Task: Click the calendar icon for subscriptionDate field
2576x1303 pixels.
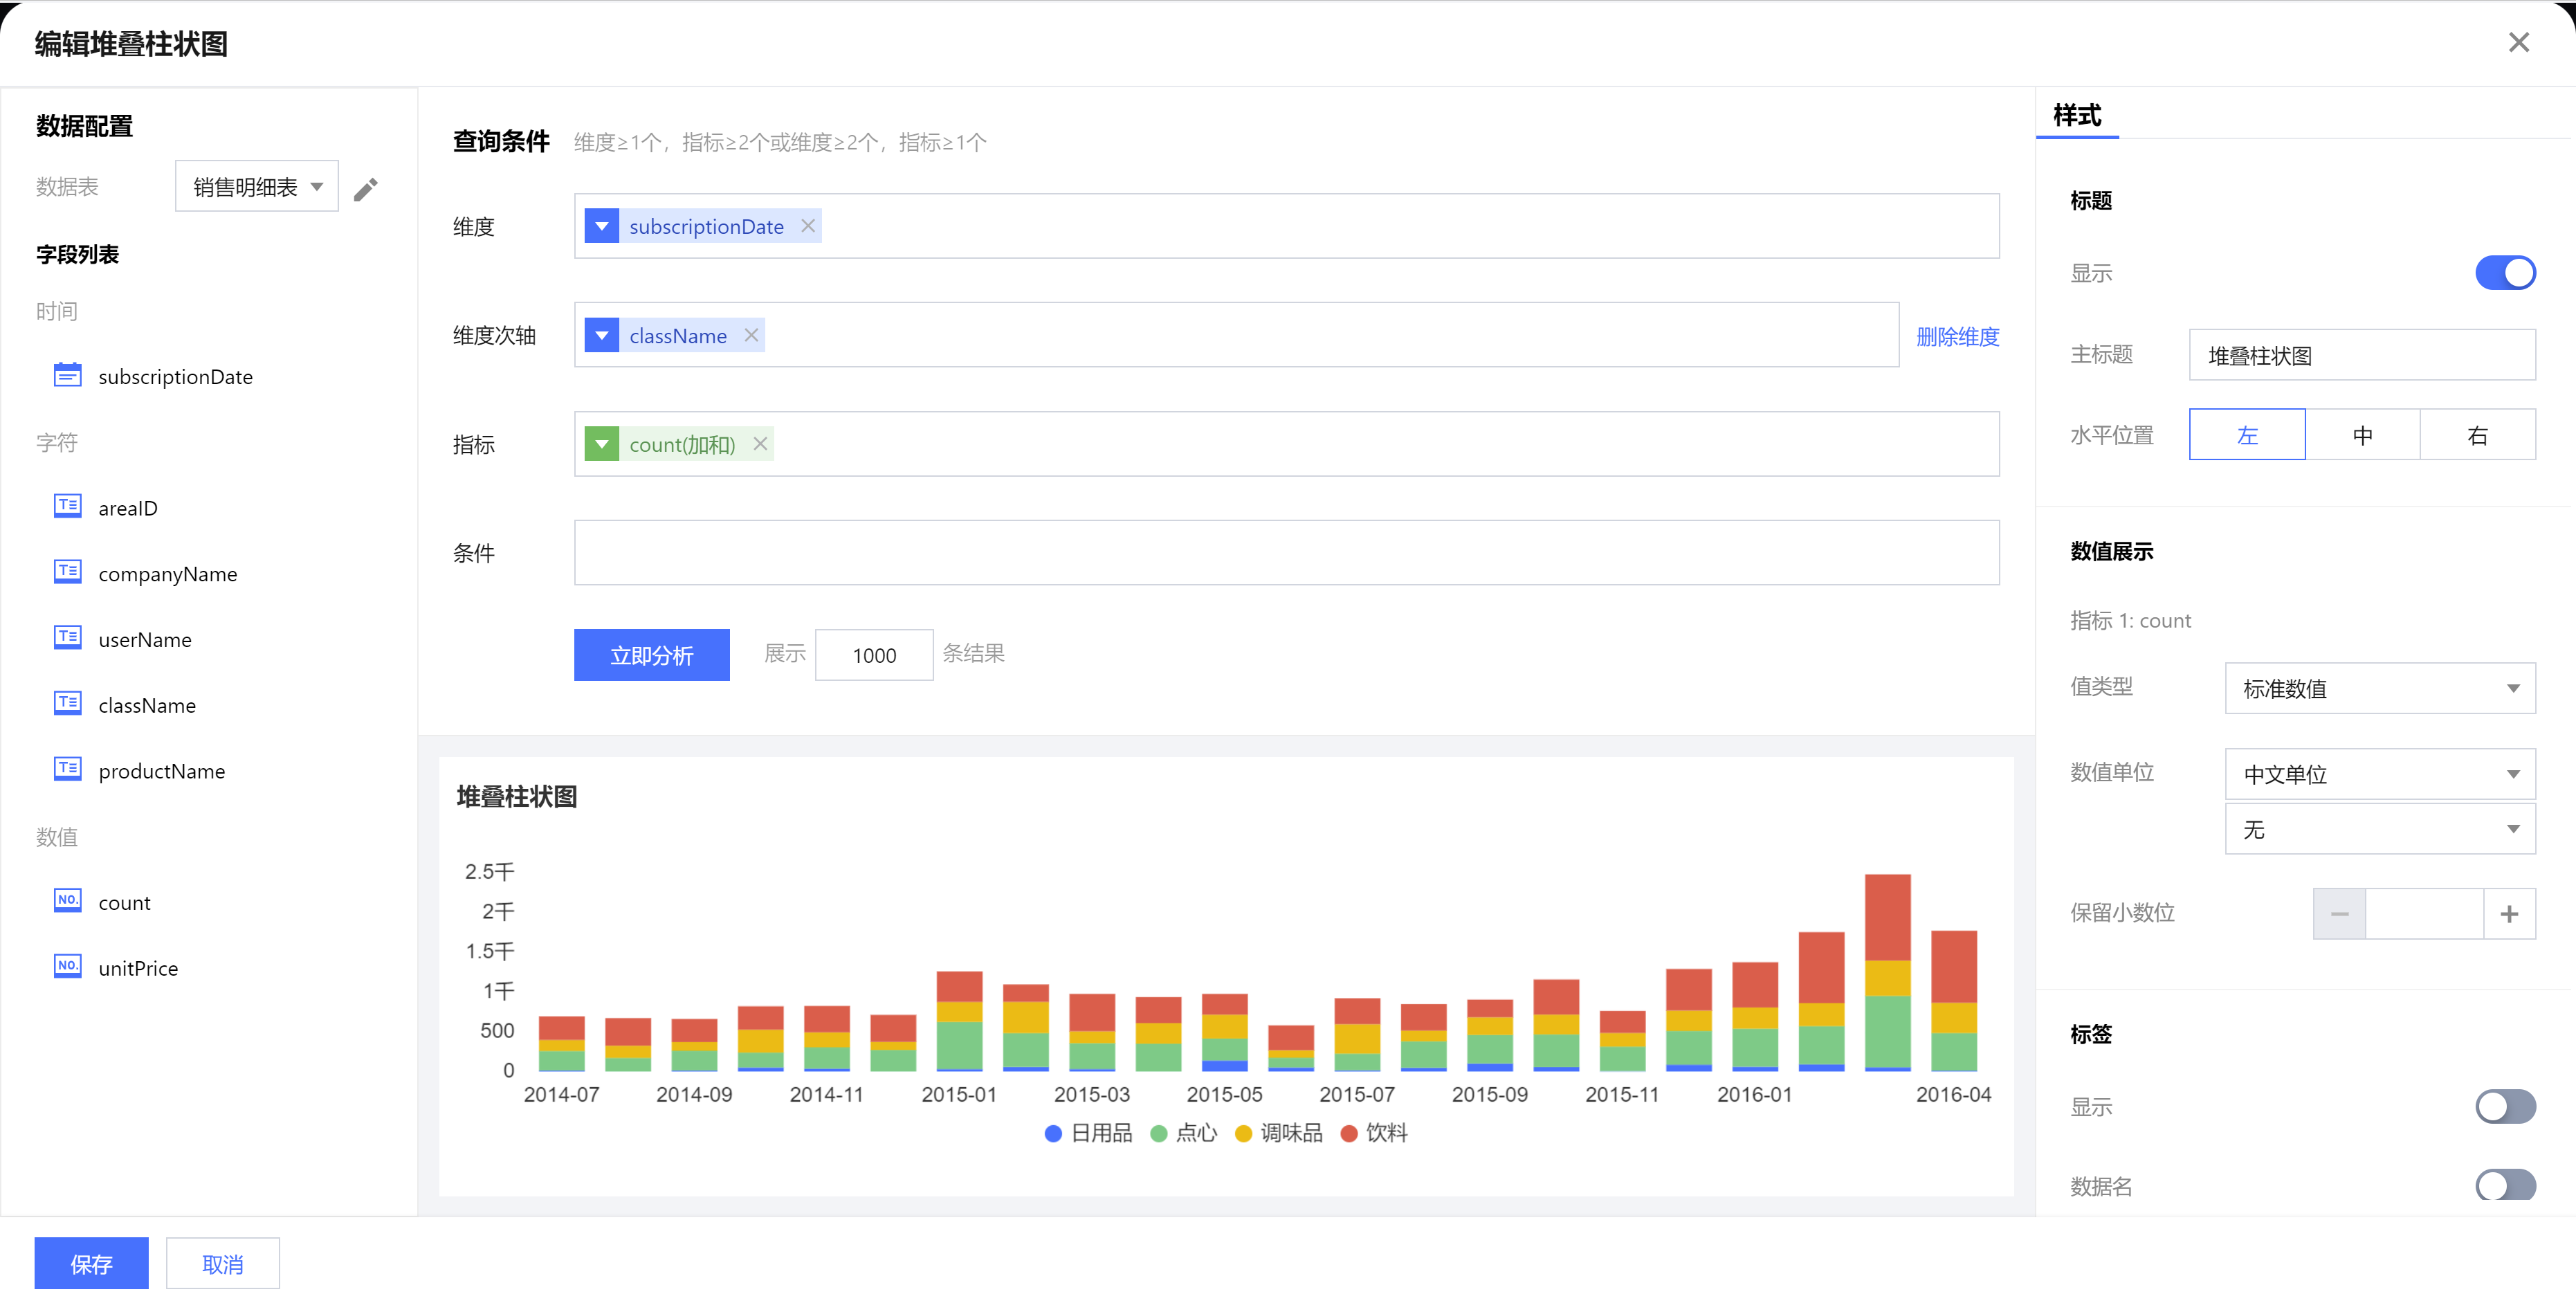Action: point(67,375)
